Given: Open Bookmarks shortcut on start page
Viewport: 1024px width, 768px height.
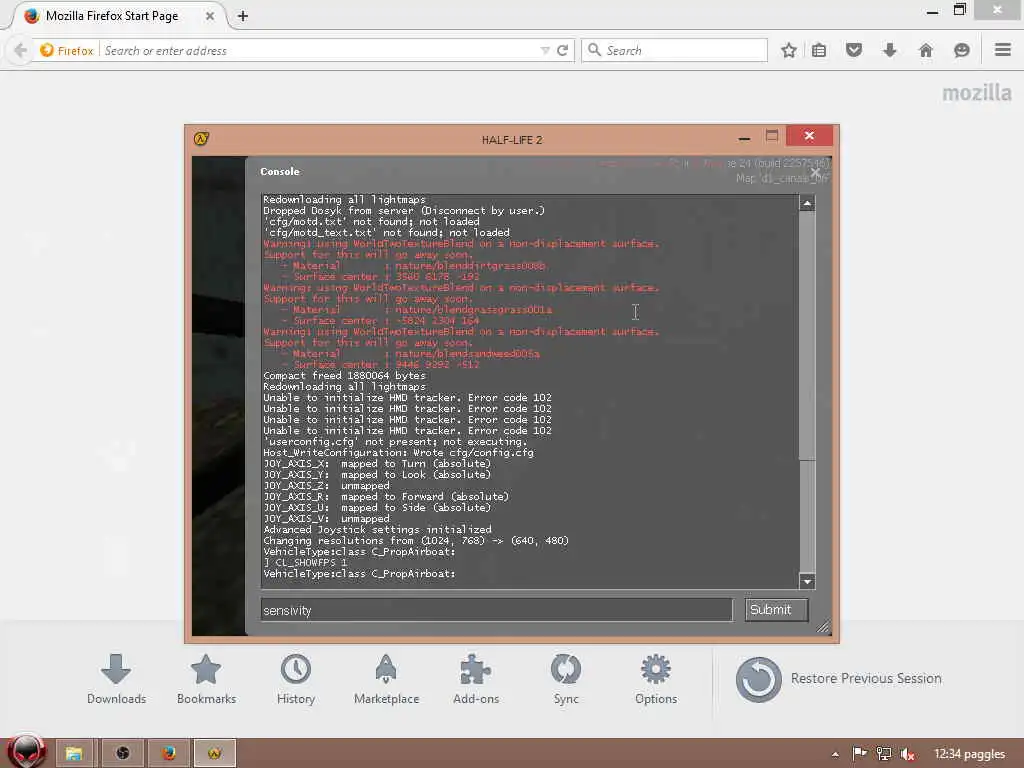Looking at the screenshot, I should [x=206, y=679].
